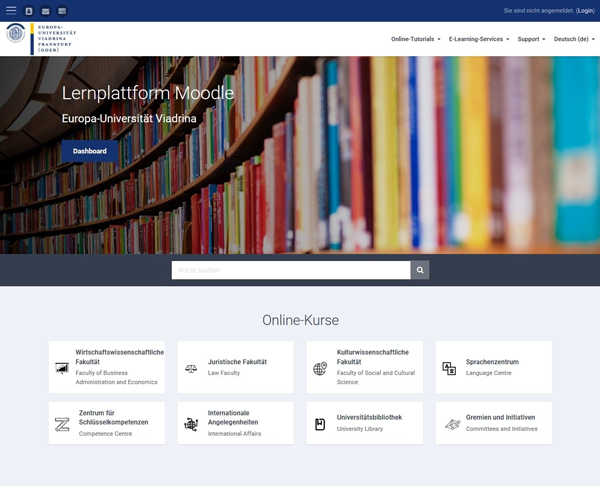Open Internationale Angelegenheiten category
The height and width of the screenshot is (486, 600).
236,423
